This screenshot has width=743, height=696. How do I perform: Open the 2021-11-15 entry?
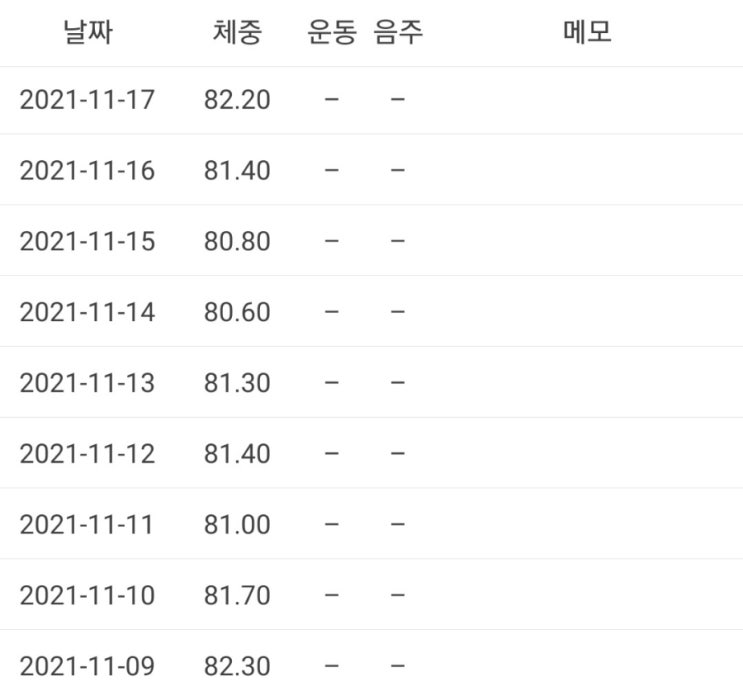(372, 240)
